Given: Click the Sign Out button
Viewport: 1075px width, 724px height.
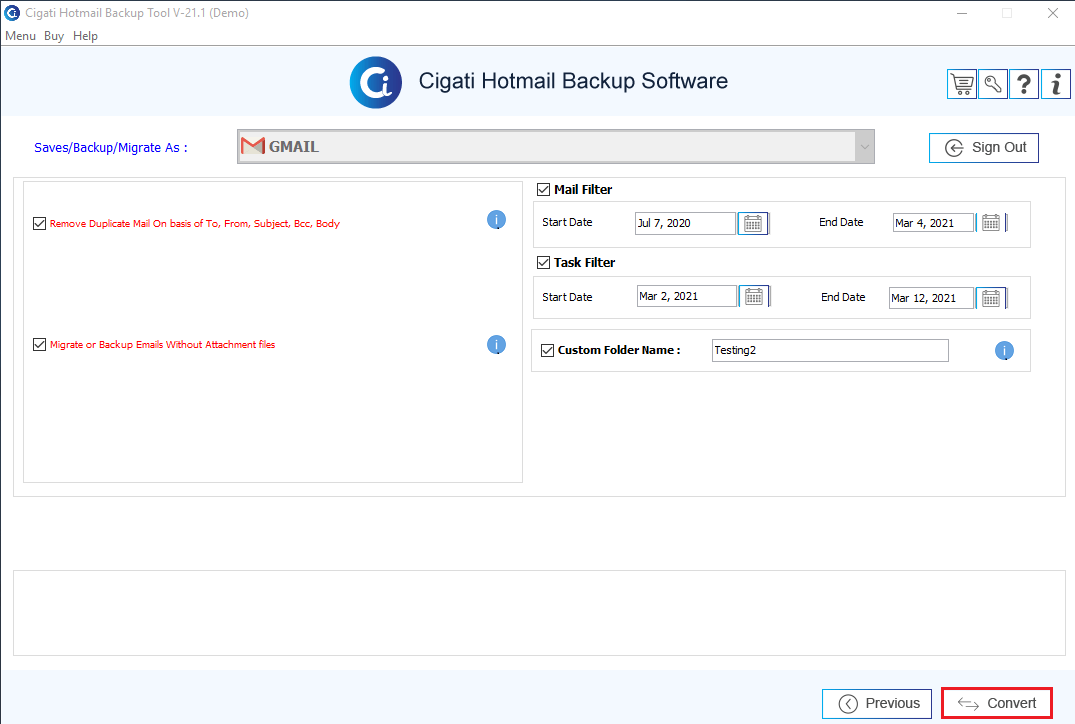Looking at the screenshot, I should (x=984, y=147).
